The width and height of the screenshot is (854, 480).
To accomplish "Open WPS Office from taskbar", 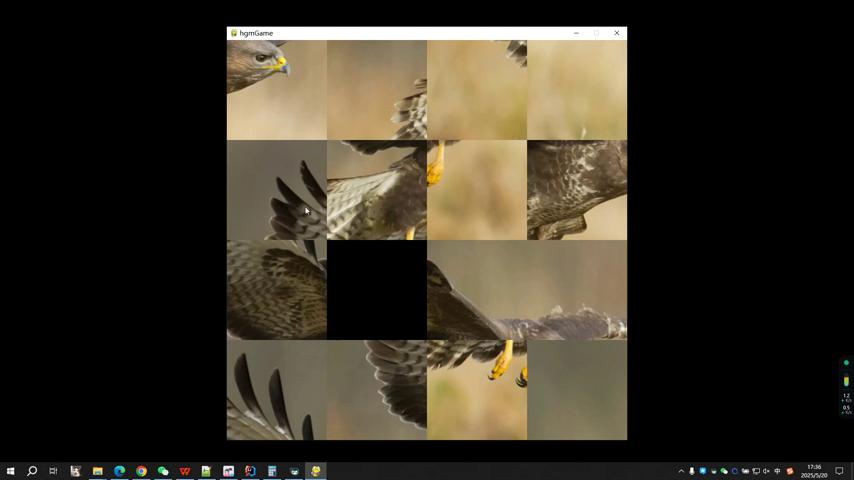I will (185, 471).
